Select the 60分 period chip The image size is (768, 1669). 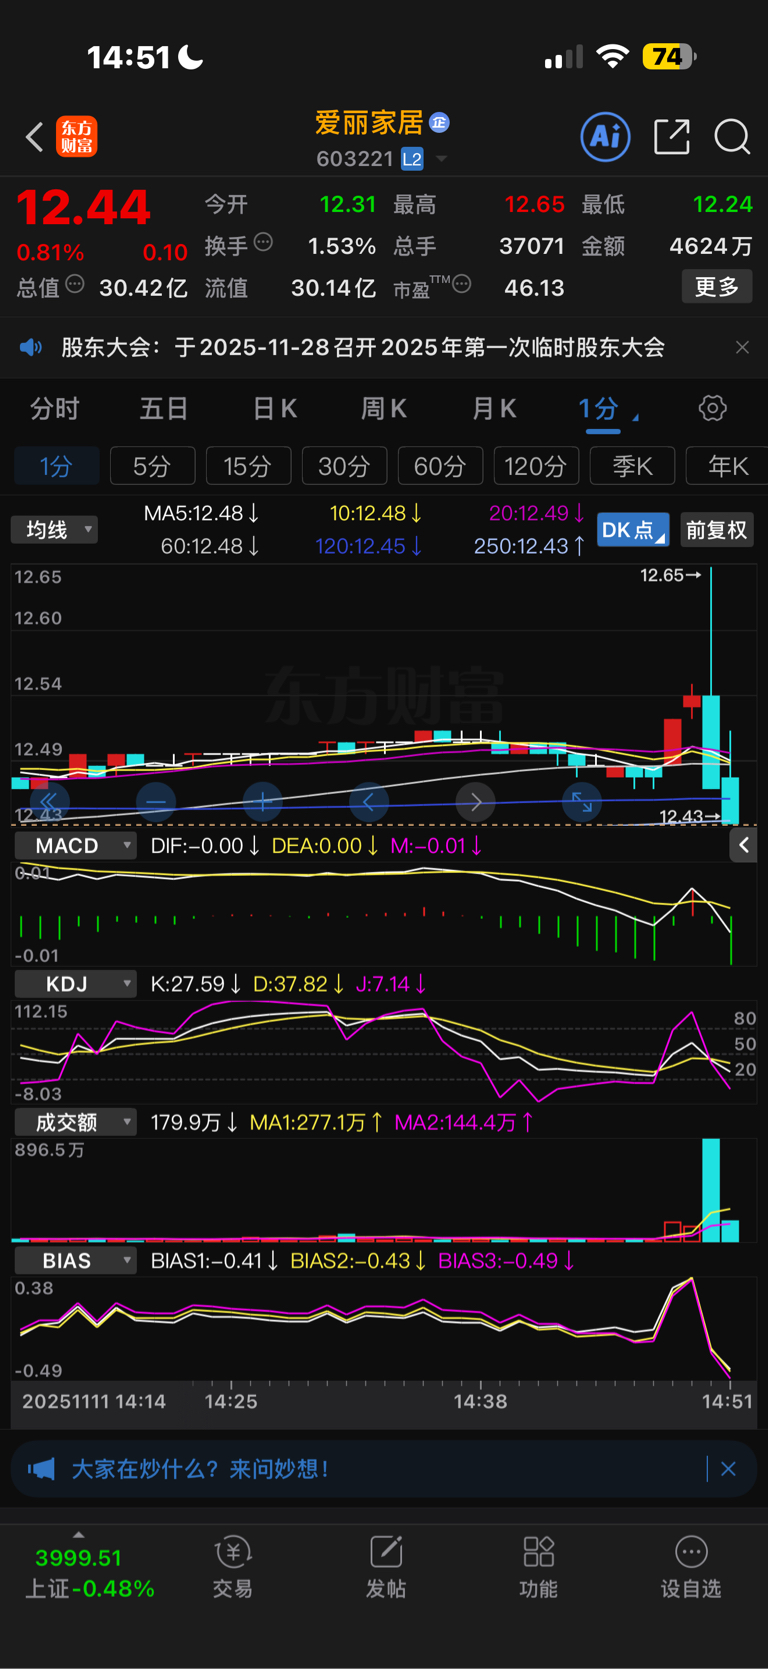pos(440,466)
